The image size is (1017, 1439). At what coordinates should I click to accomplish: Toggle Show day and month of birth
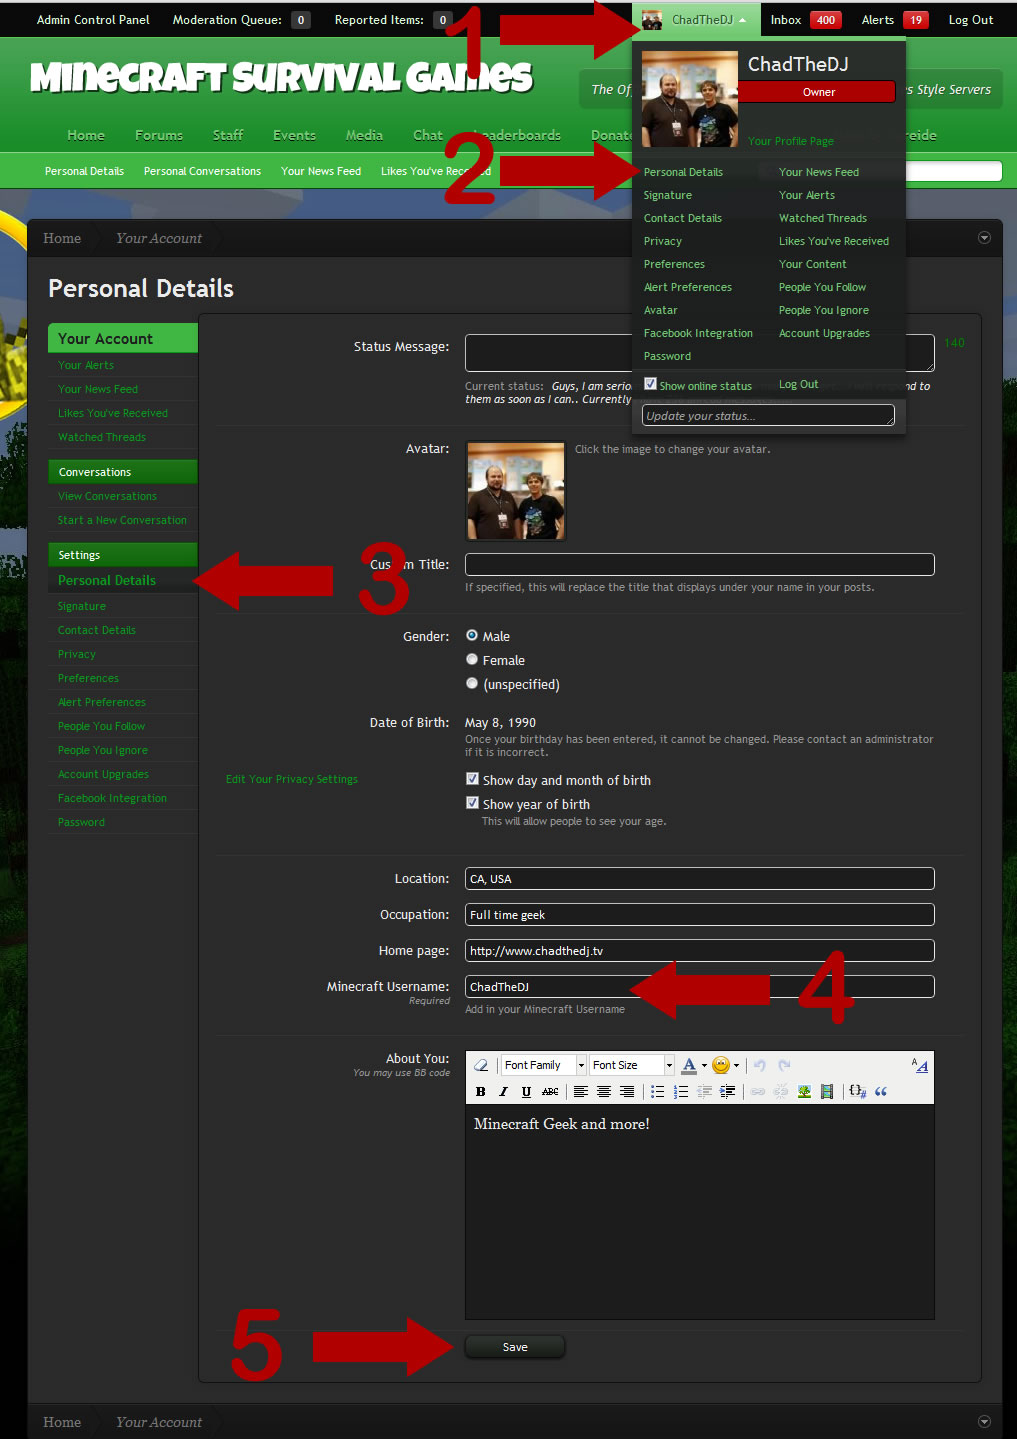472,779
